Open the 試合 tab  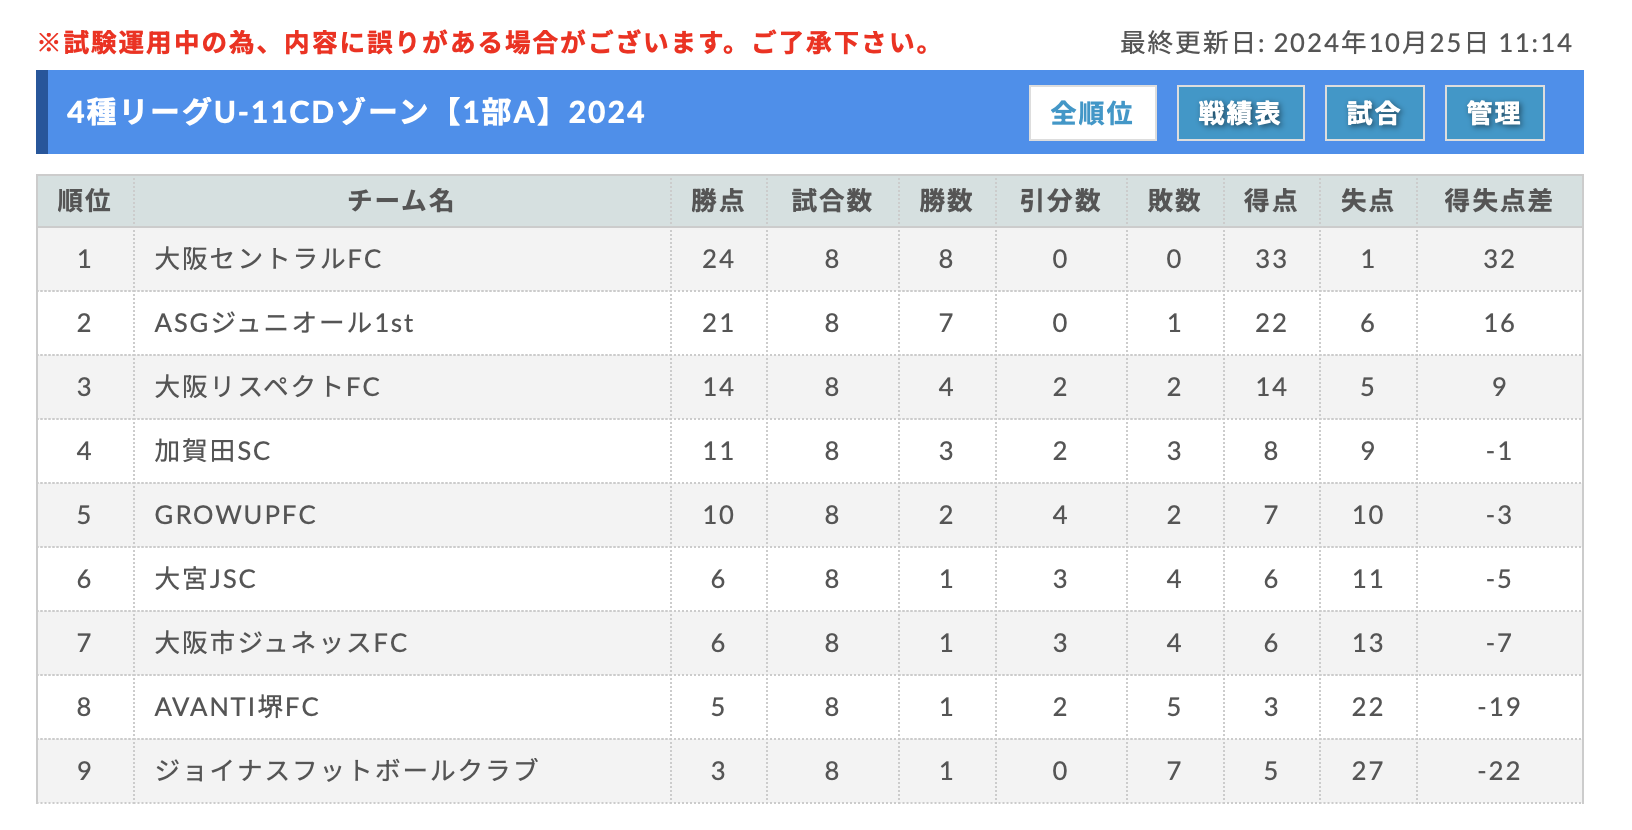click(1374, 113)
